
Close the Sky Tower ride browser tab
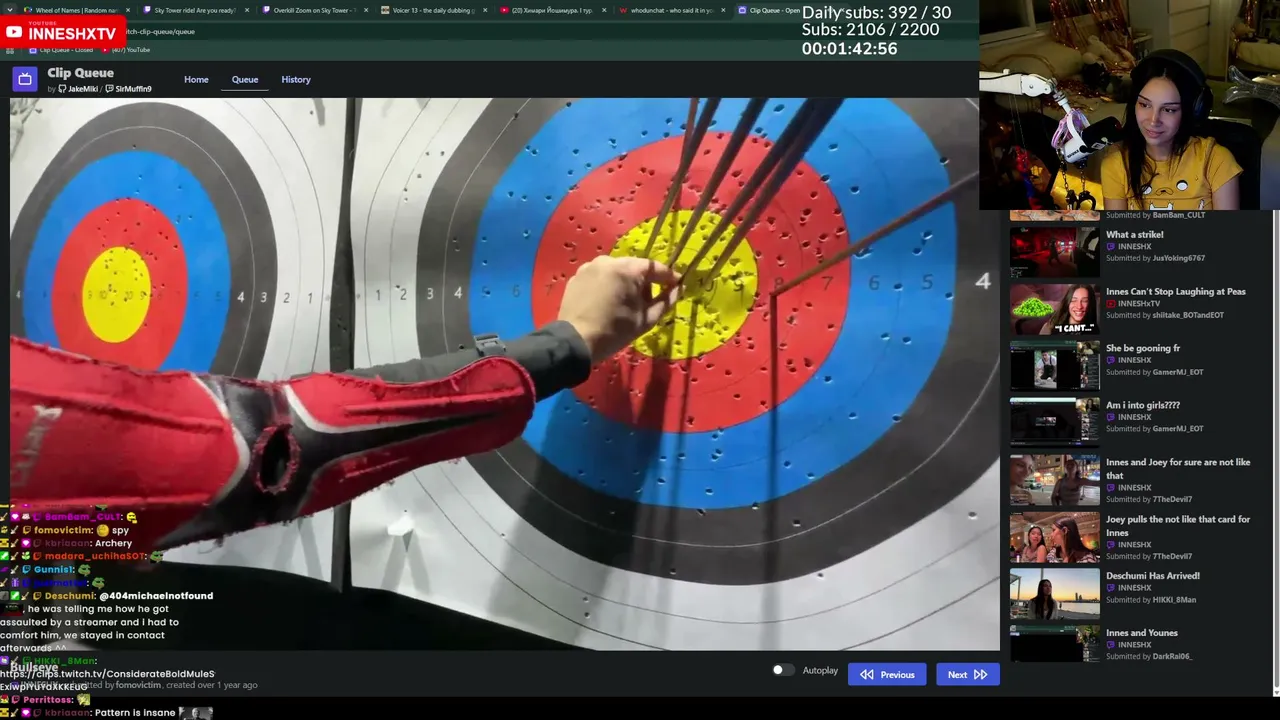tap(247, 10)
